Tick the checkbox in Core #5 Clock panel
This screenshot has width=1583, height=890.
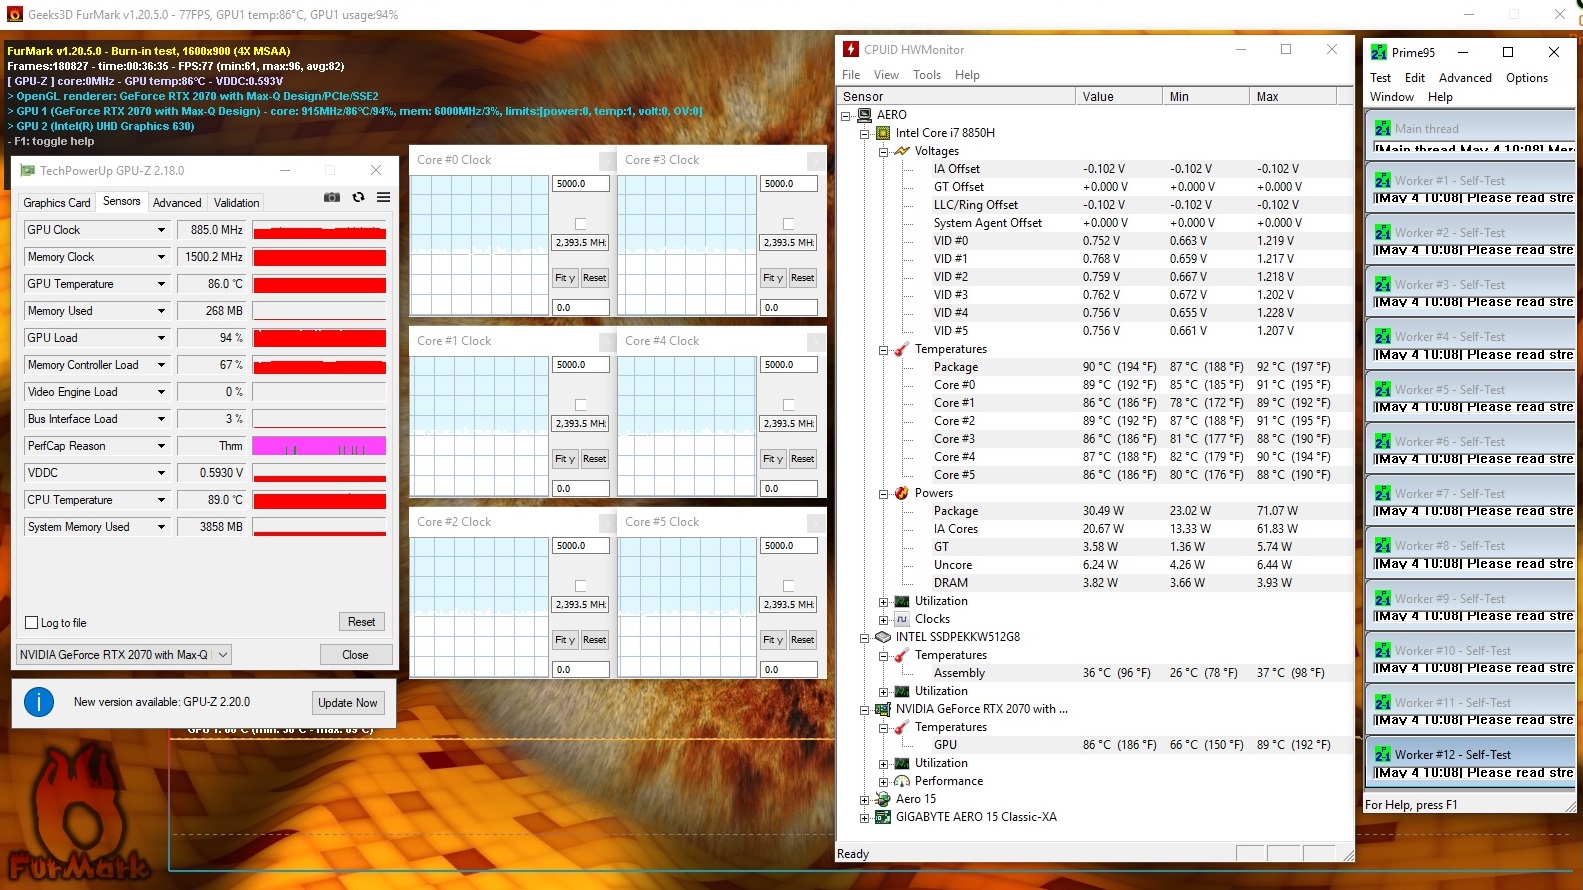789,586
